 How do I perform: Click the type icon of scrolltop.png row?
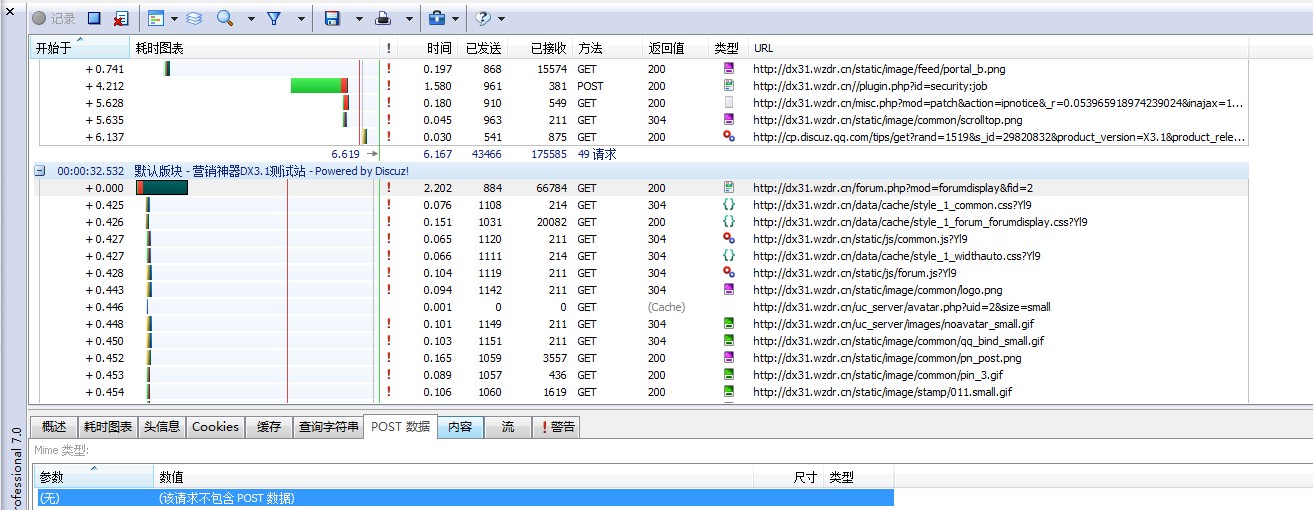tap(729, 120)
